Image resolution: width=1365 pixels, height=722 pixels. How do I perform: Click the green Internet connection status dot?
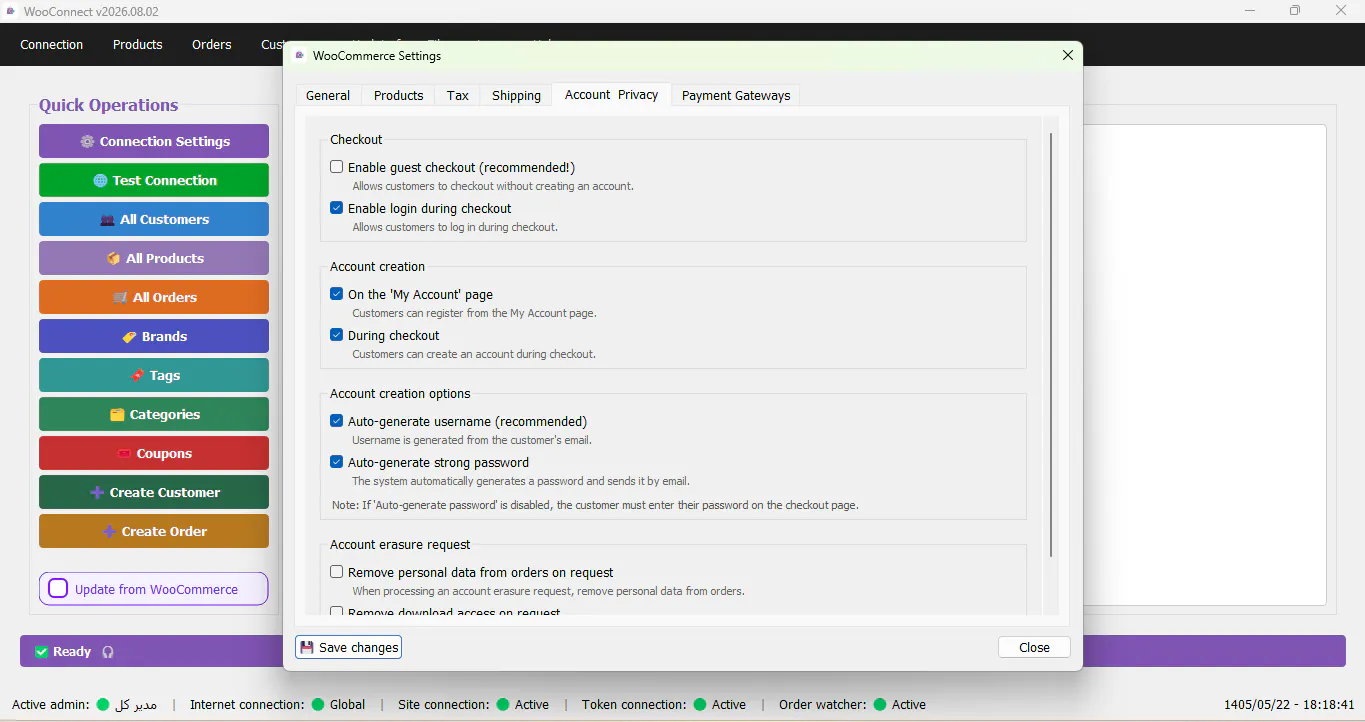coord(317,704)
